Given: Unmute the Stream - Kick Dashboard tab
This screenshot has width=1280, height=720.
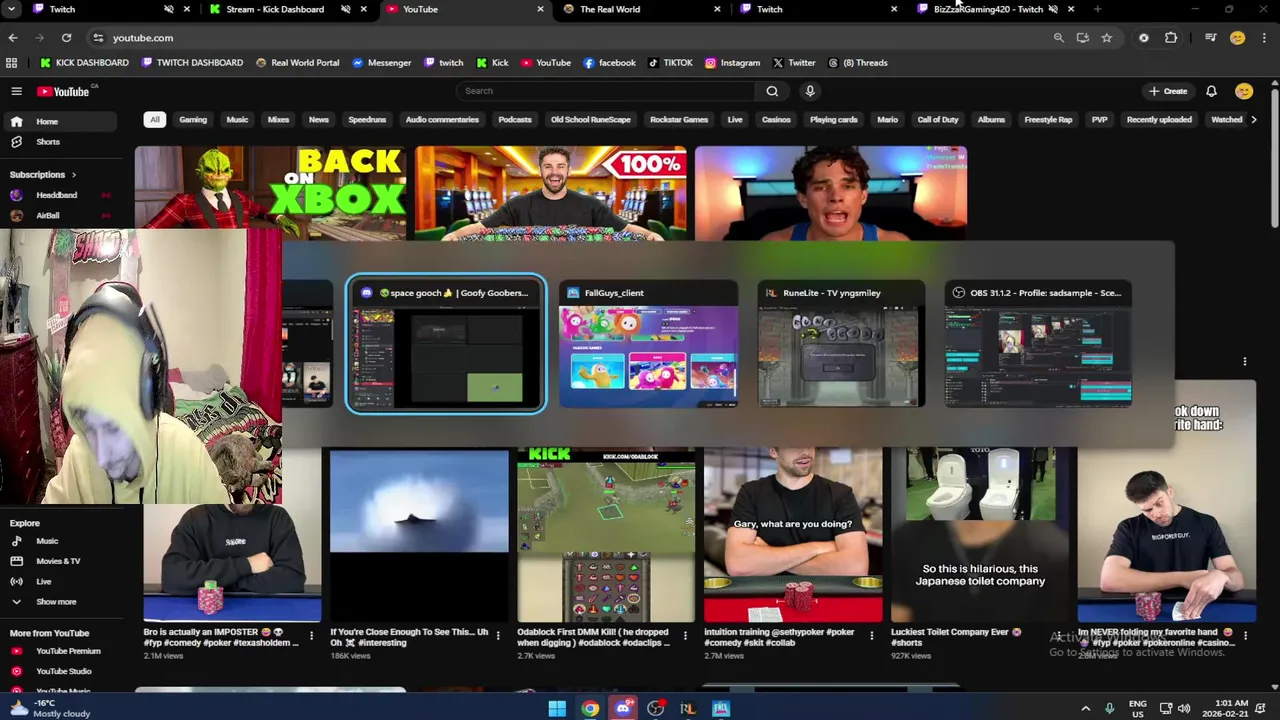Looking at the screenshot, I should click(x=346, y=9).
